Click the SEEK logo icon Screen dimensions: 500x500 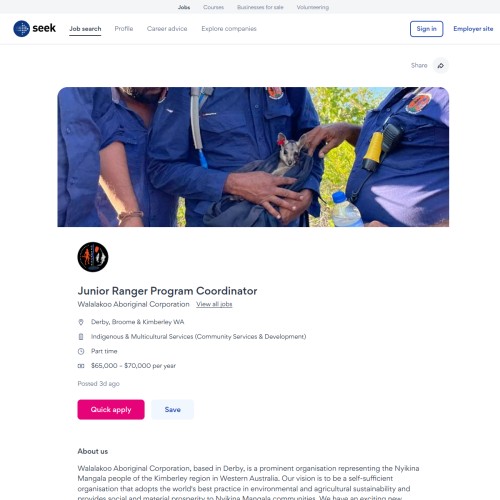click(22, 29)
